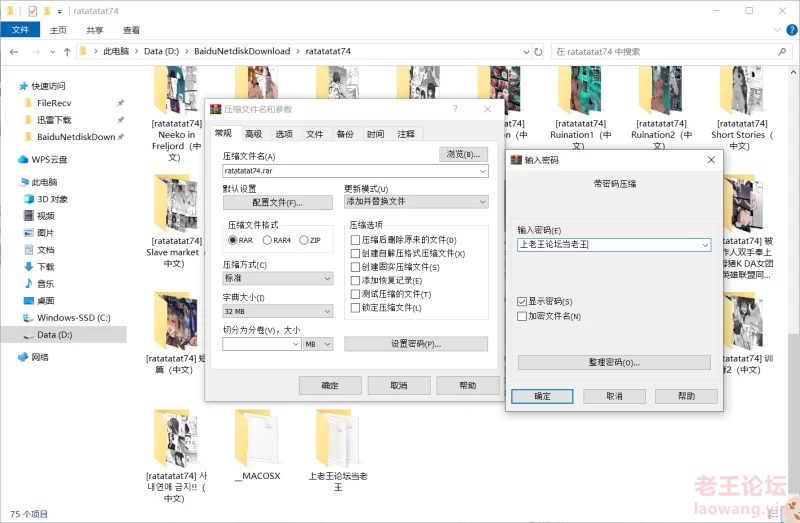Open 3D 对象 in sidebar
The width and height of the screenshot is (800, 523).
(52, 199)
